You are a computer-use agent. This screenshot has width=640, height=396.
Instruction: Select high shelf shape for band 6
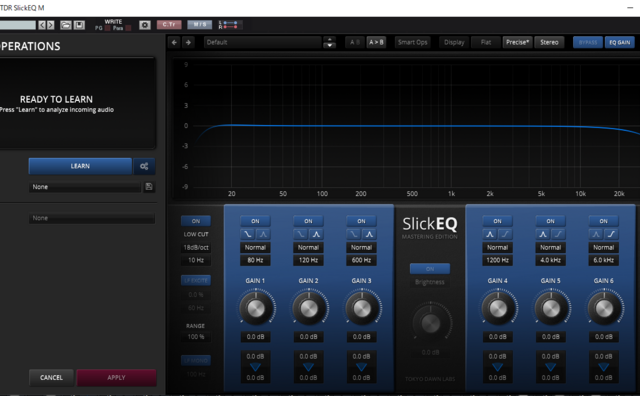[x=611, y=234]
